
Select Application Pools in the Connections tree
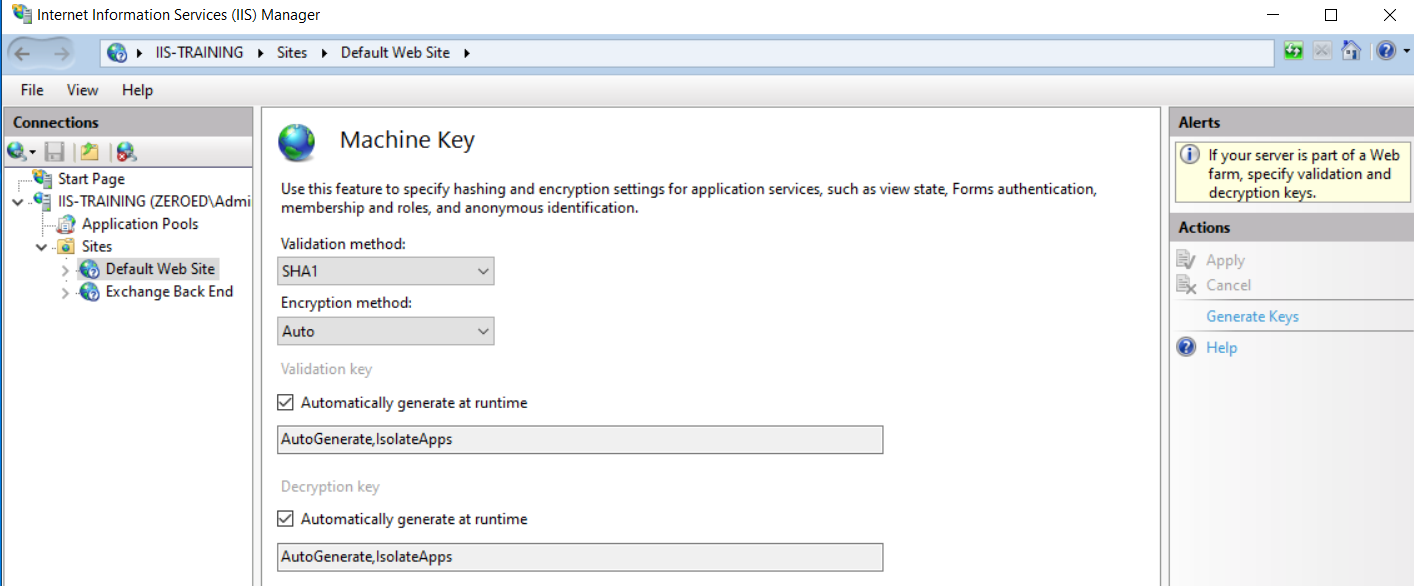(139, 224)
